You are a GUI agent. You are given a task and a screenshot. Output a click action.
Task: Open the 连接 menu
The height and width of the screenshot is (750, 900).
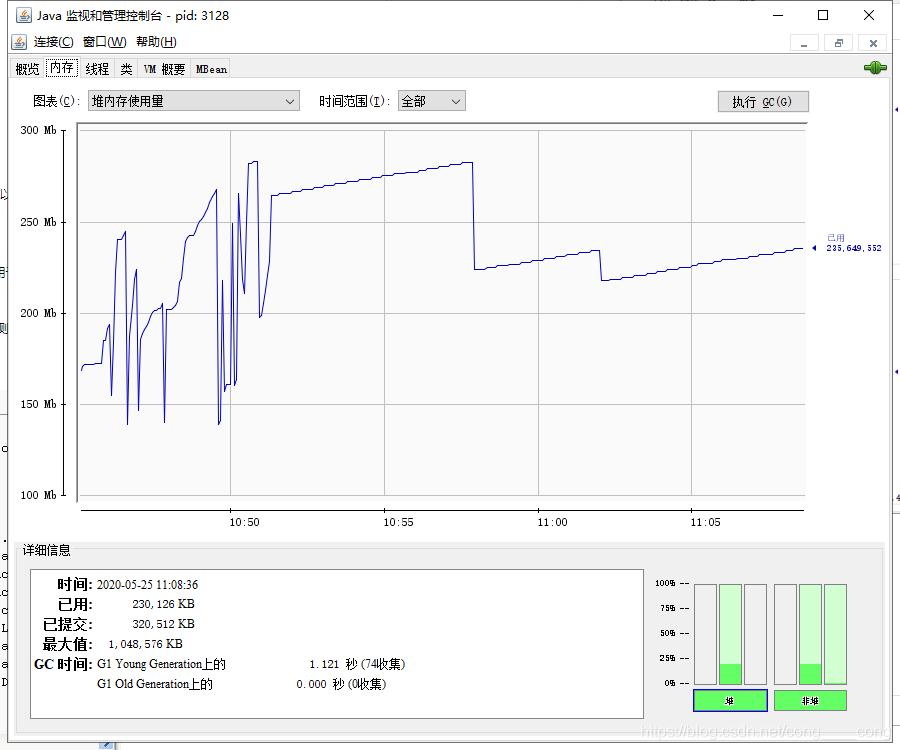coord(53,42)
